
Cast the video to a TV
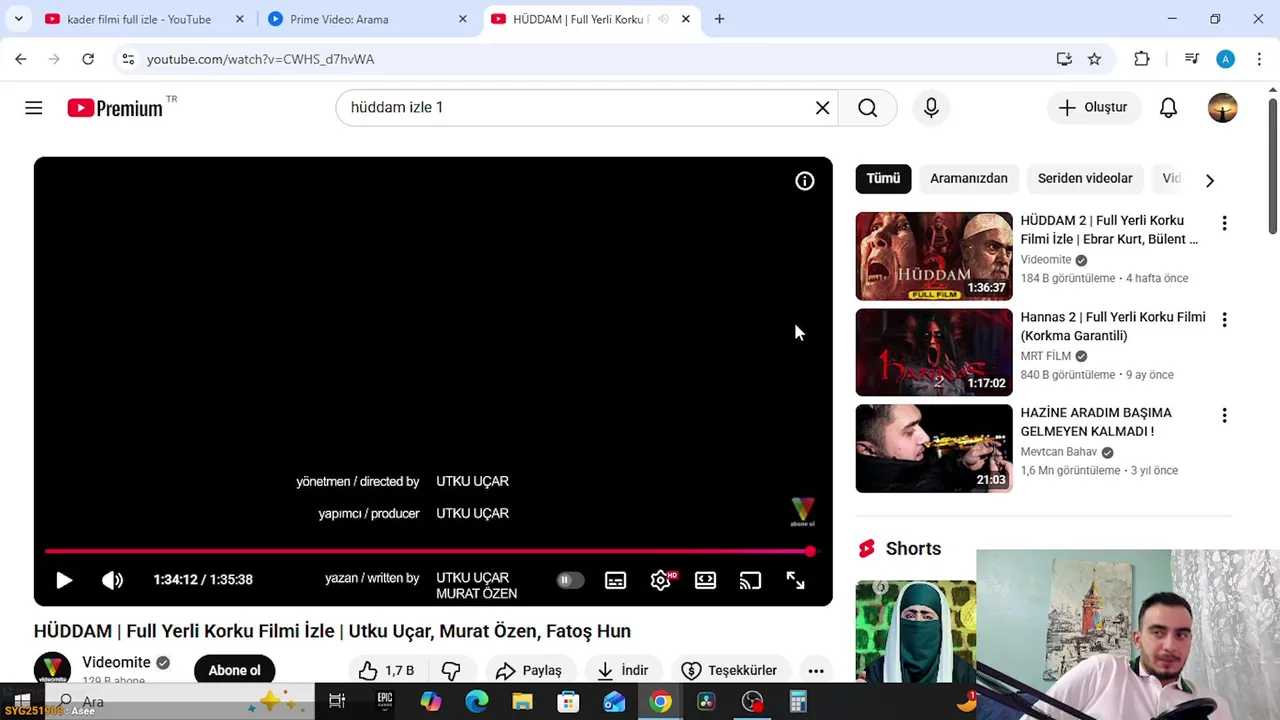click(750, 580)
